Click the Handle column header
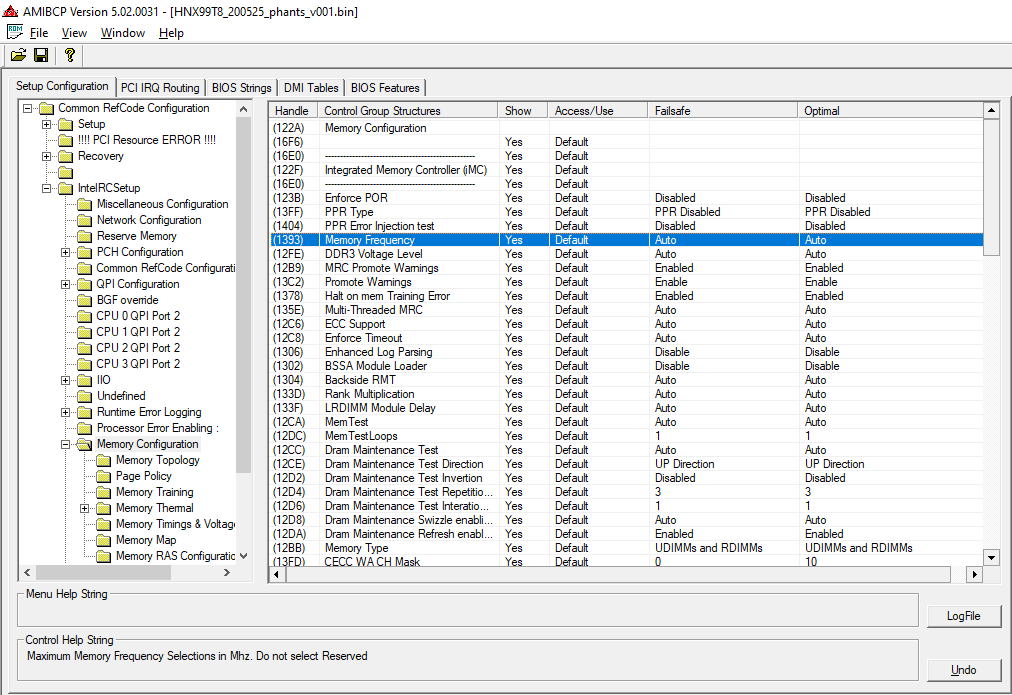Image resolution: width=1012 pixels, height=695 pixels. click(294, 111)
